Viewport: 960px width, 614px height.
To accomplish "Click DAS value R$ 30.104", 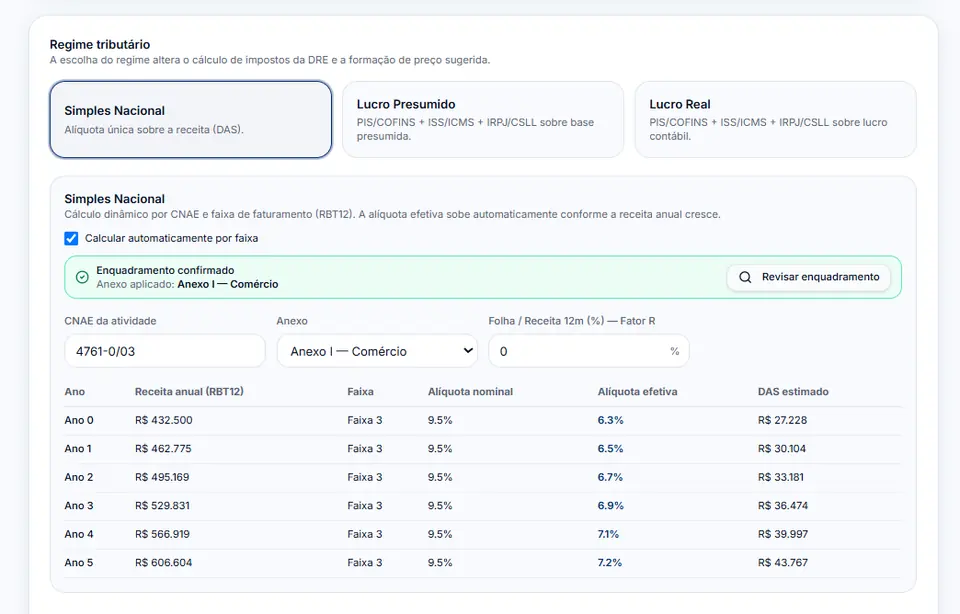I will coord(782,449).
